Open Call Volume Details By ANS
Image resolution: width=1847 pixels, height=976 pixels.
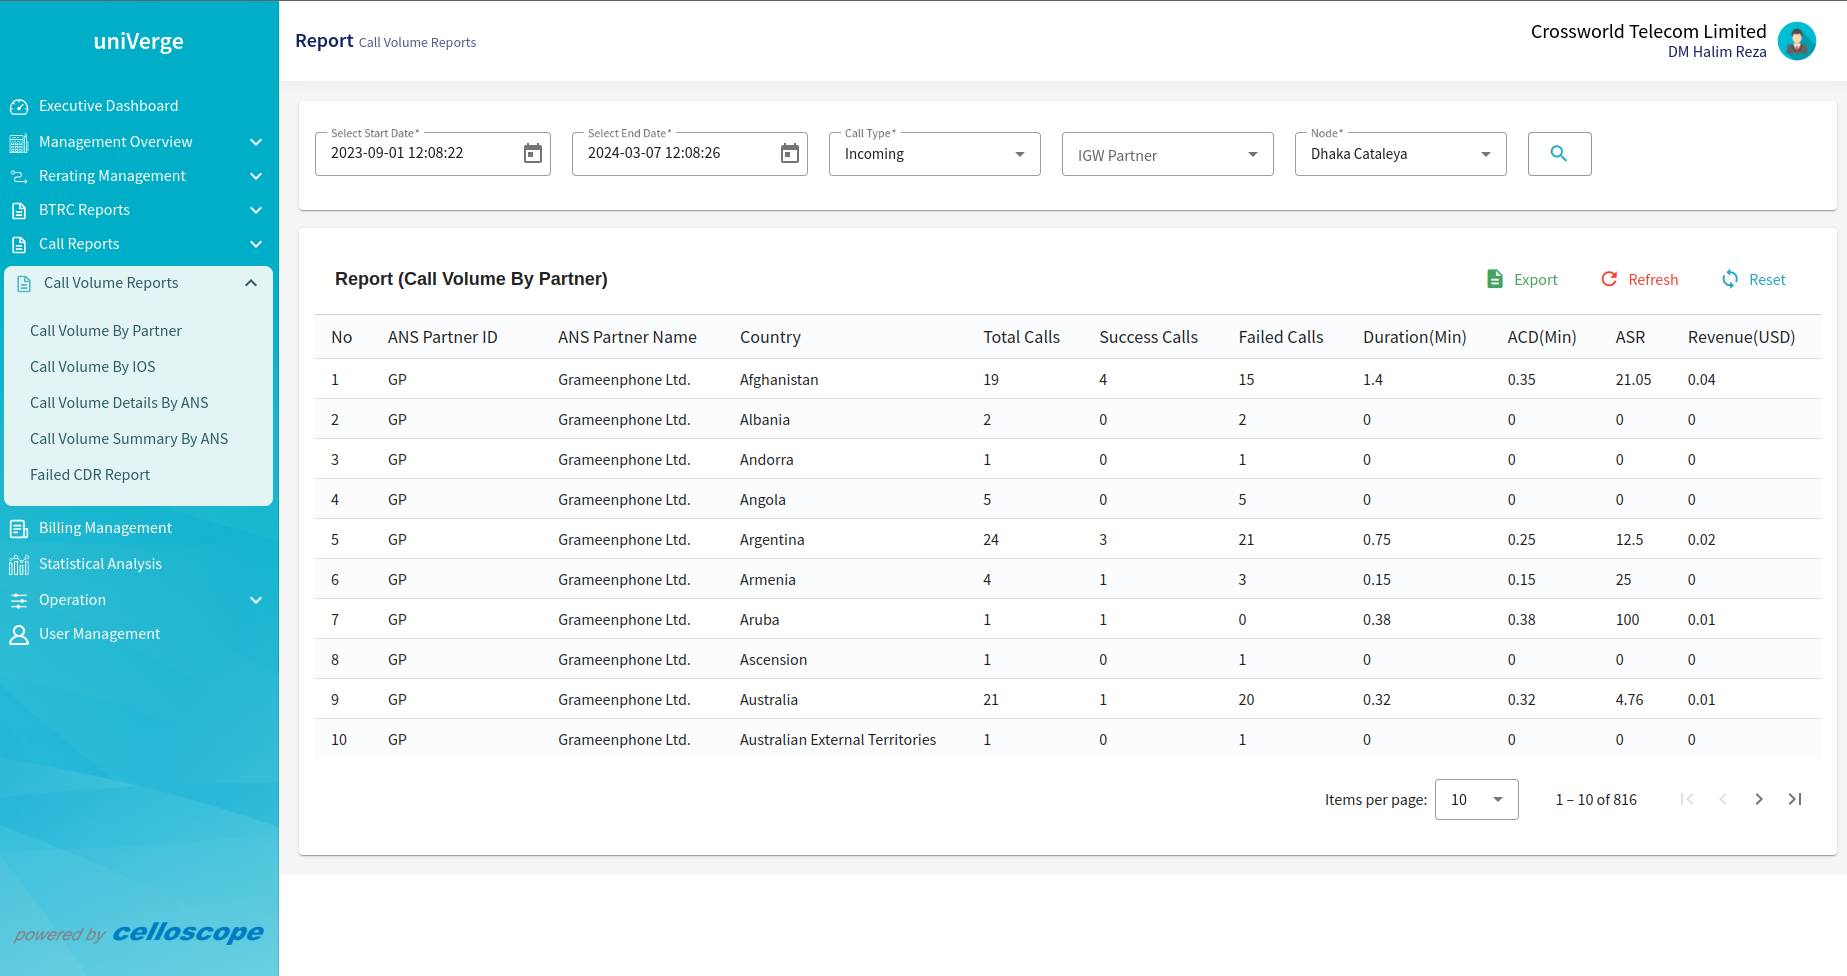click(119, 403)
